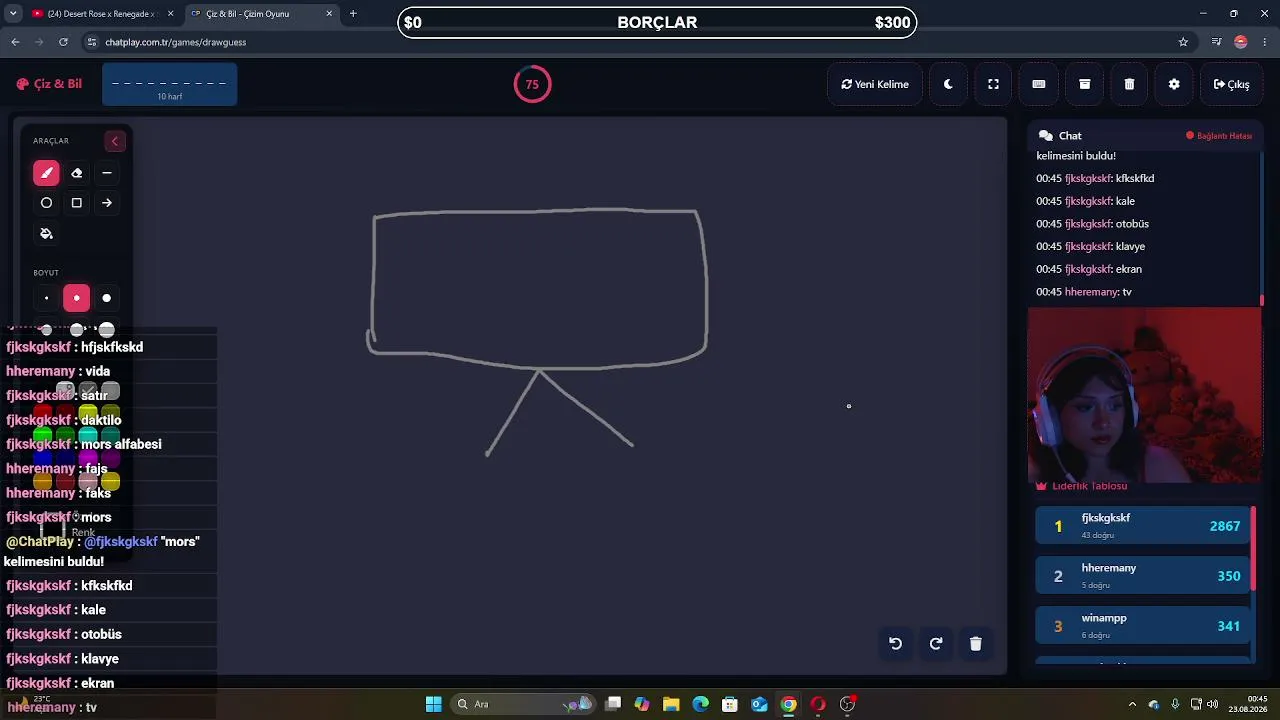Click the Çiz & Bil logo
Image resolution: width=1280 pixels, height=720 pixels.
click(x=49, y=84)
